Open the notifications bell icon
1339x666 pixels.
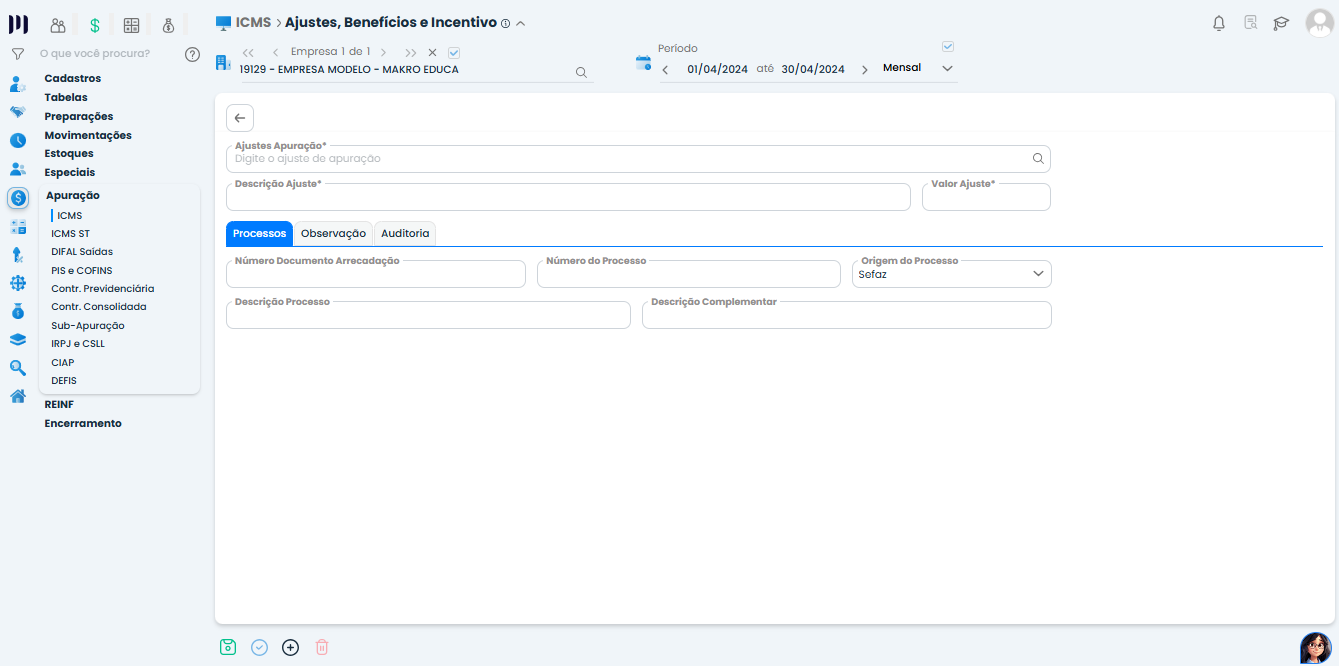point(1218,23)
